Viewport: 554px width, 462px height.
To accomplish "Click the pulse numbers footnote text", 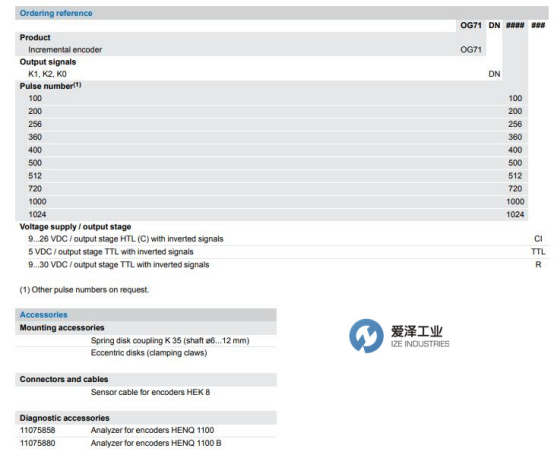I will click(84, 290).
